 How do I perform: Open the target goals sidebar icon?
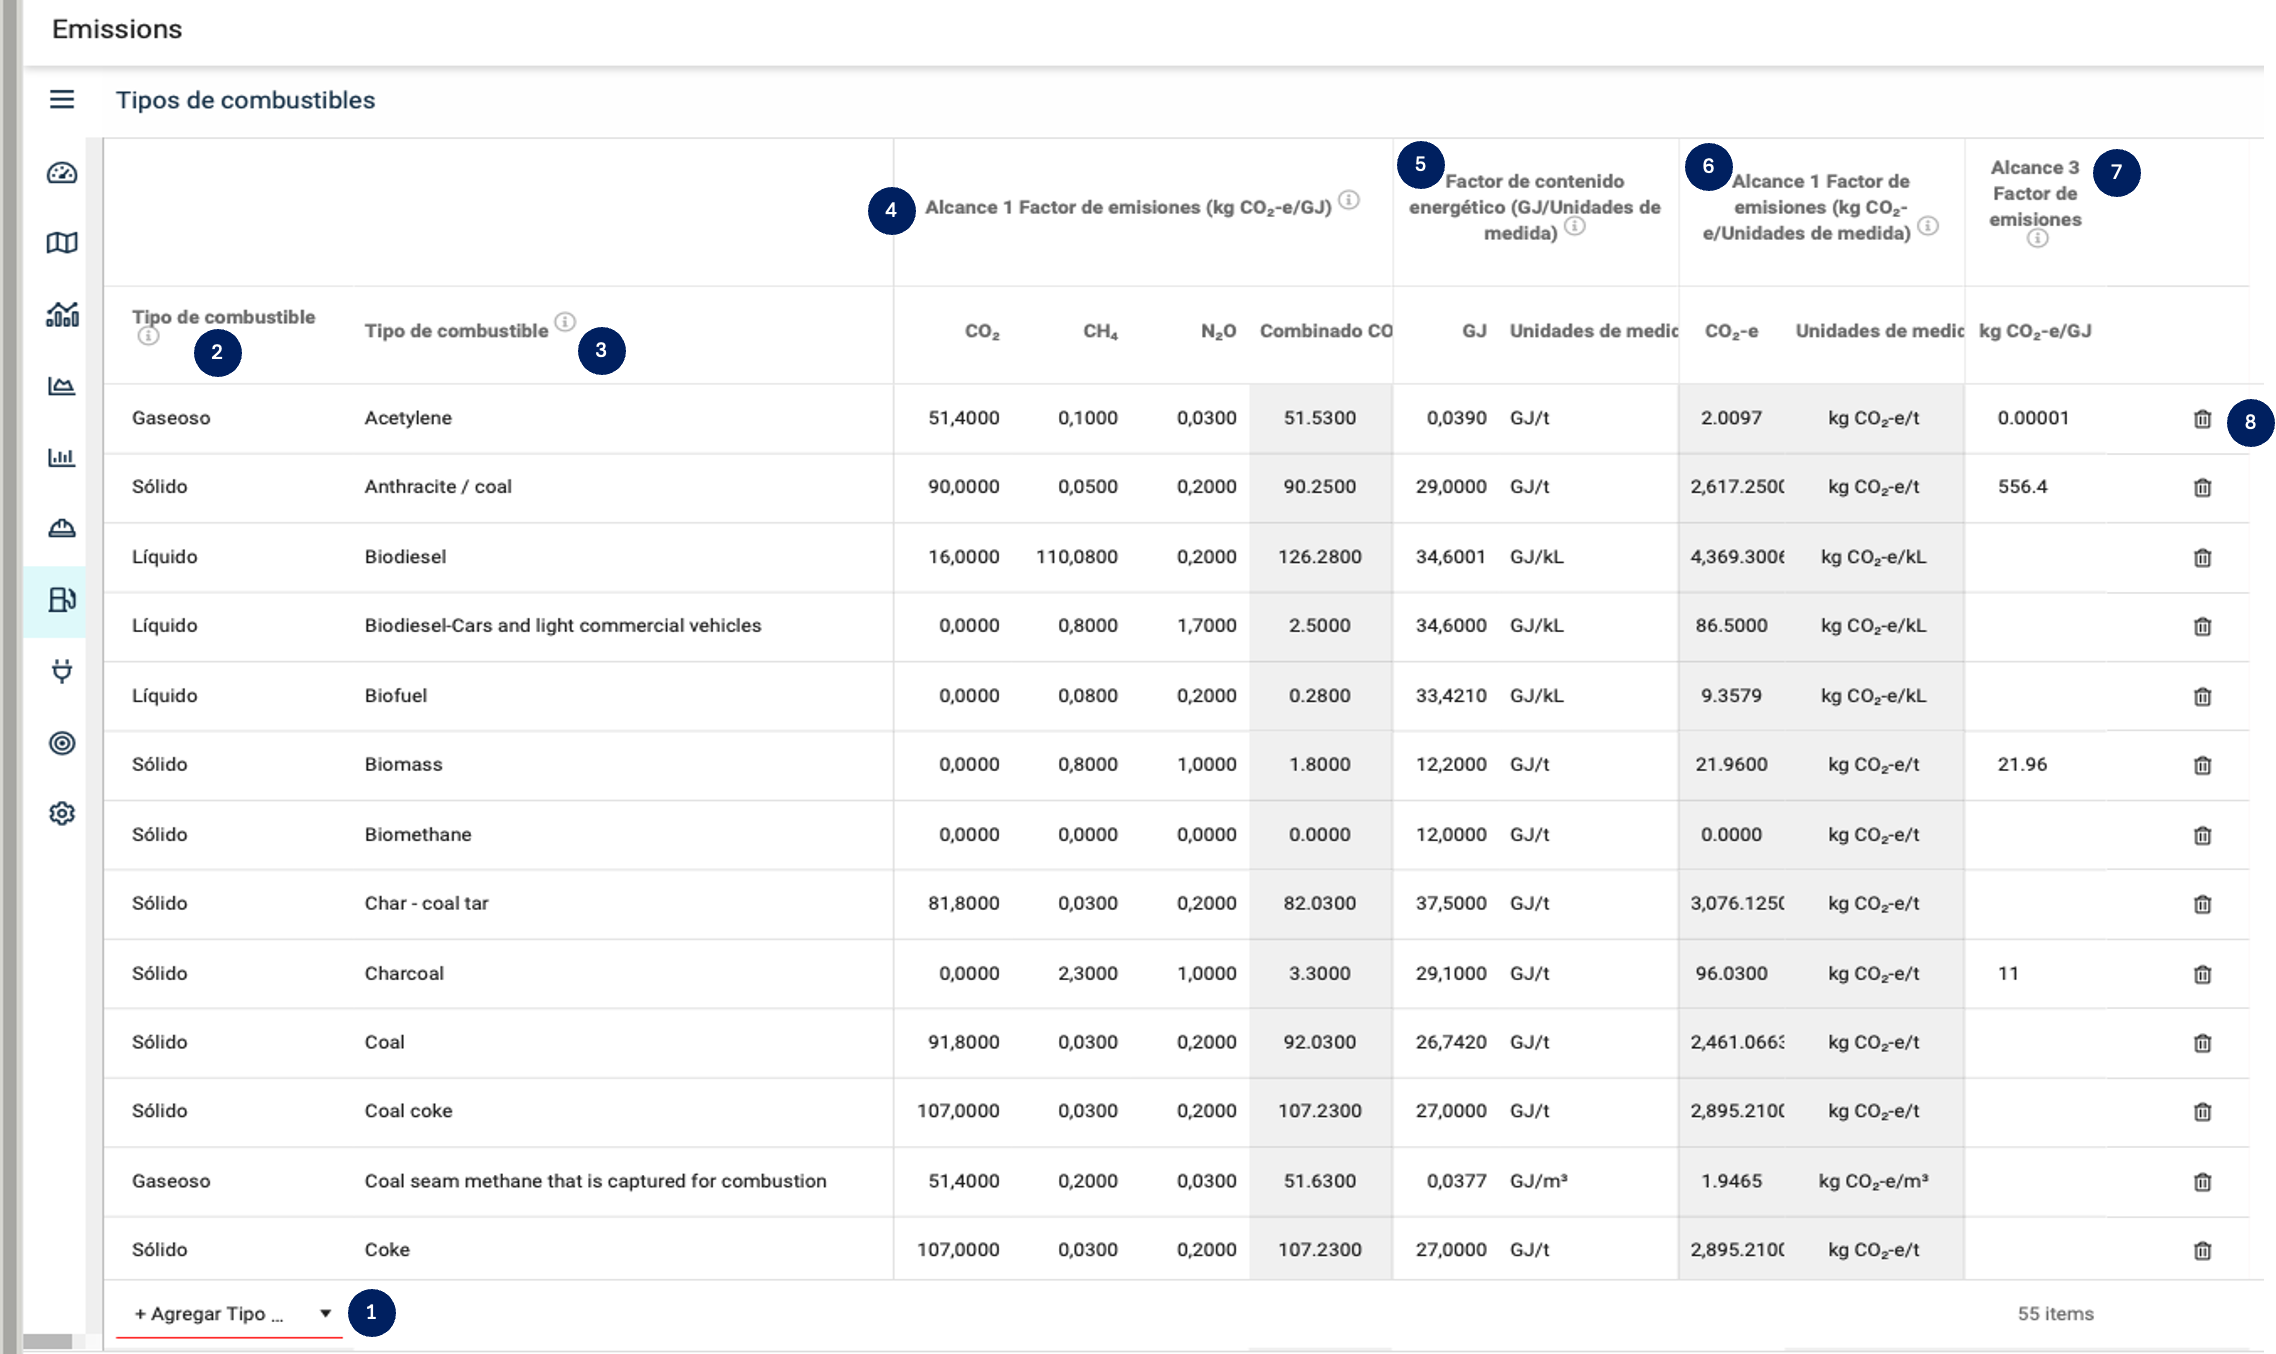click(62, 743)
